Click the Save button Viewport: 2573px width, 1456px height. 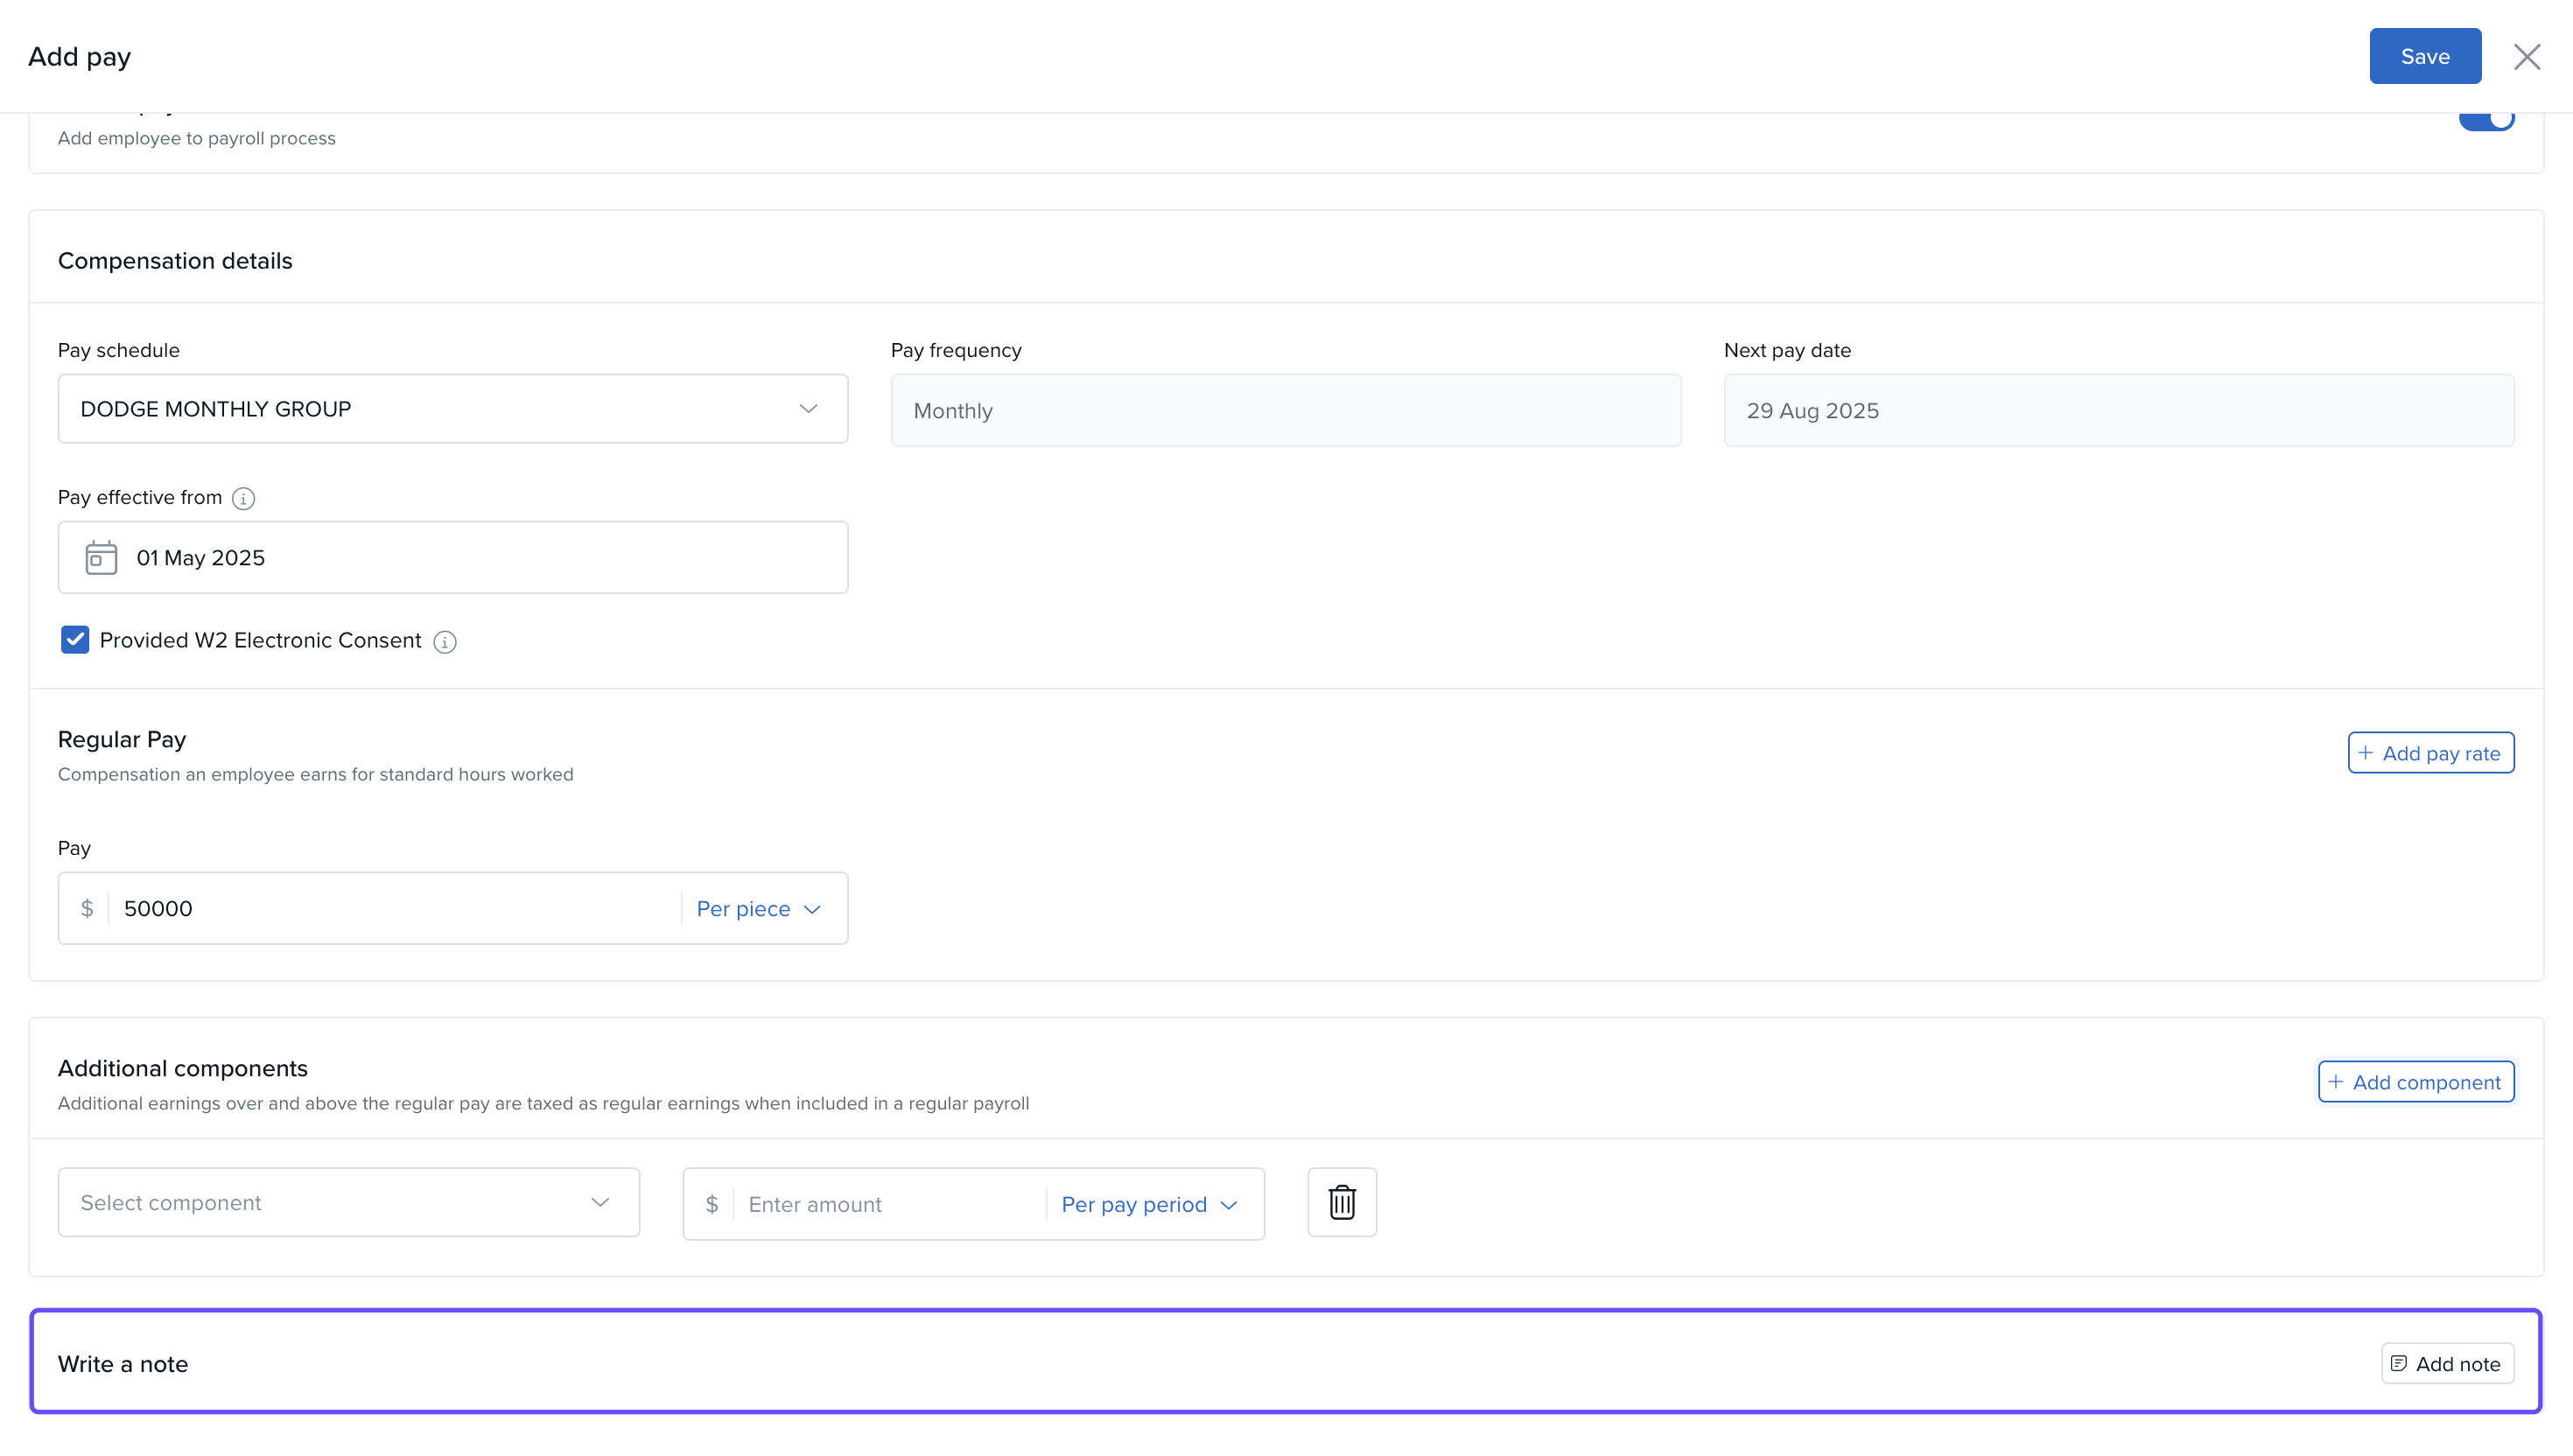[2424, 57]
